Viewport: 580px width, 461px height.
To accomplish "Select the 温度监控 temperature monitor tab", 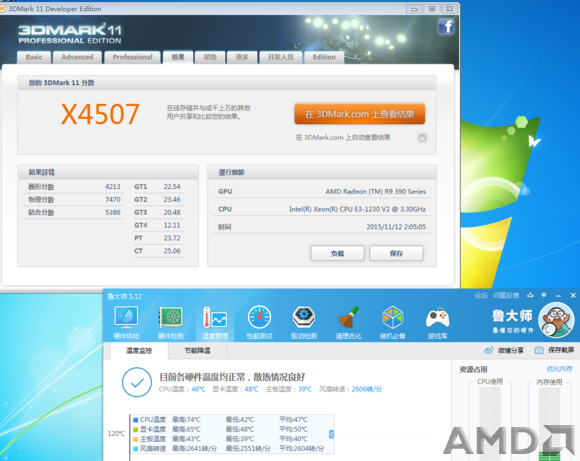I will (139, 350).
